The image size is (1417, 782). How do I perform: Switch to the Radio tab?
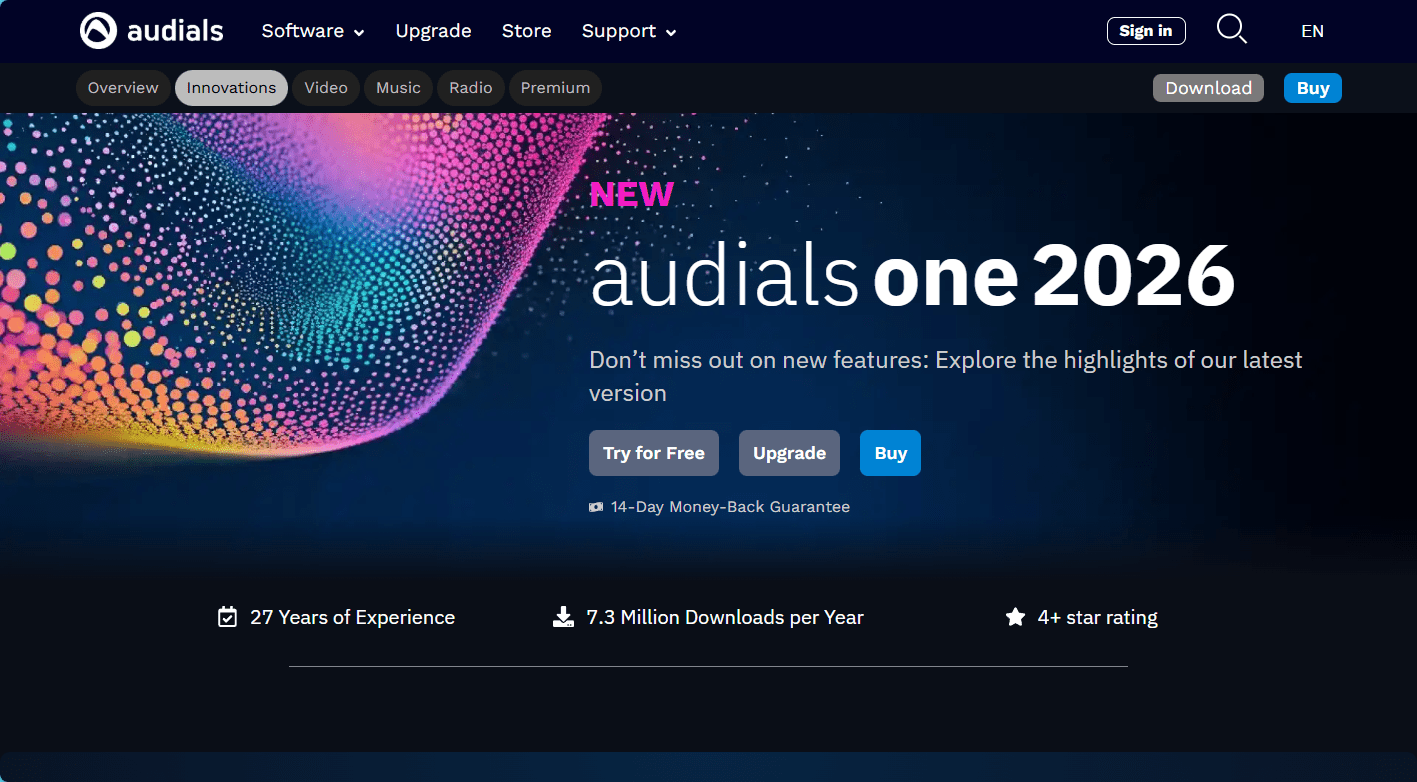point(470,88)
